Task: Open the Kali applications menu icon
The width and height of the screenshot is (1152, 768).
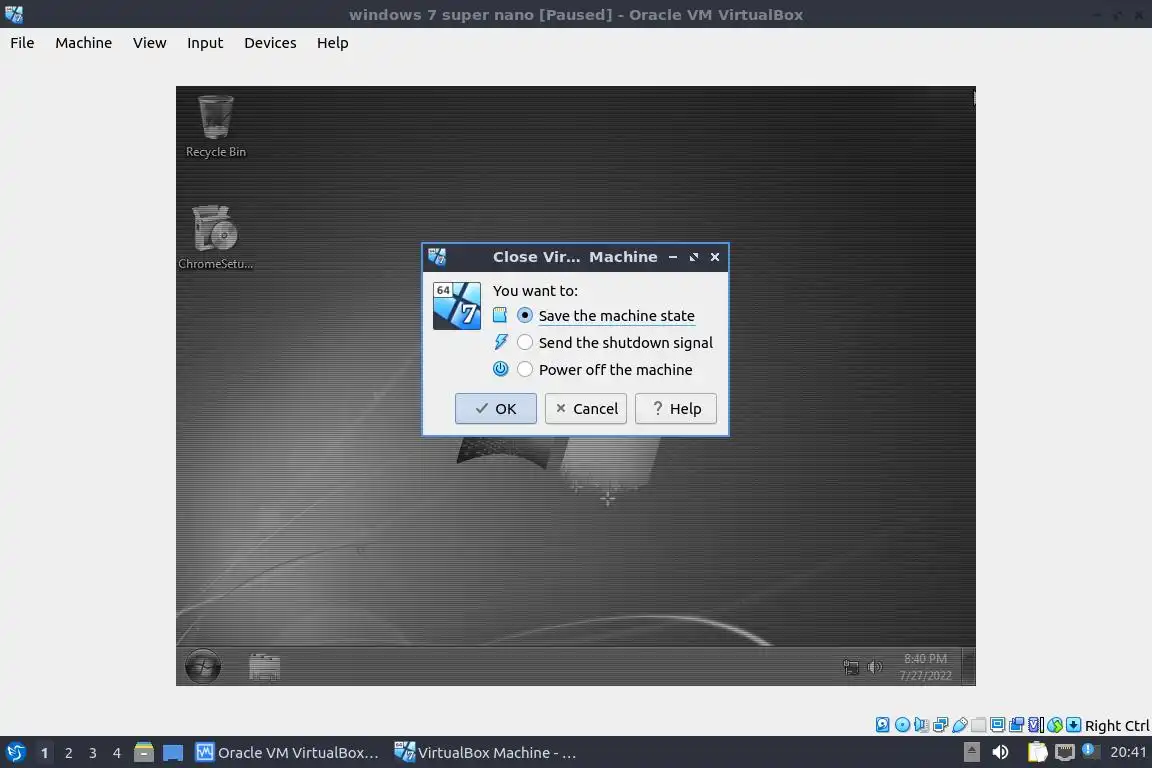Action: coord(15,753)
